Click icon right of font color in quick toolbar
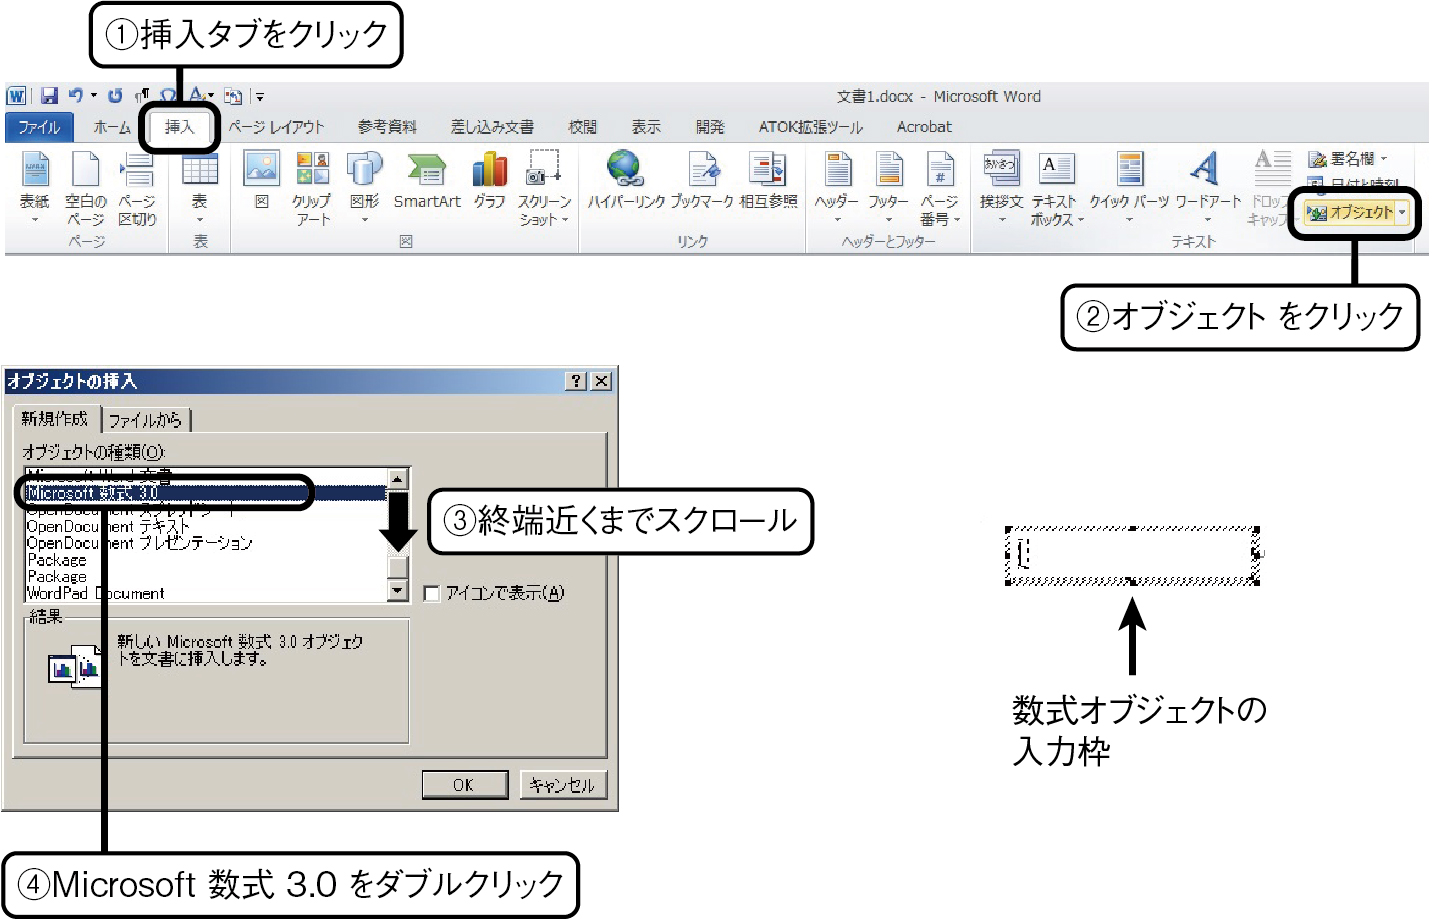This screenshot has width=1434, height=919. point(233,96)
